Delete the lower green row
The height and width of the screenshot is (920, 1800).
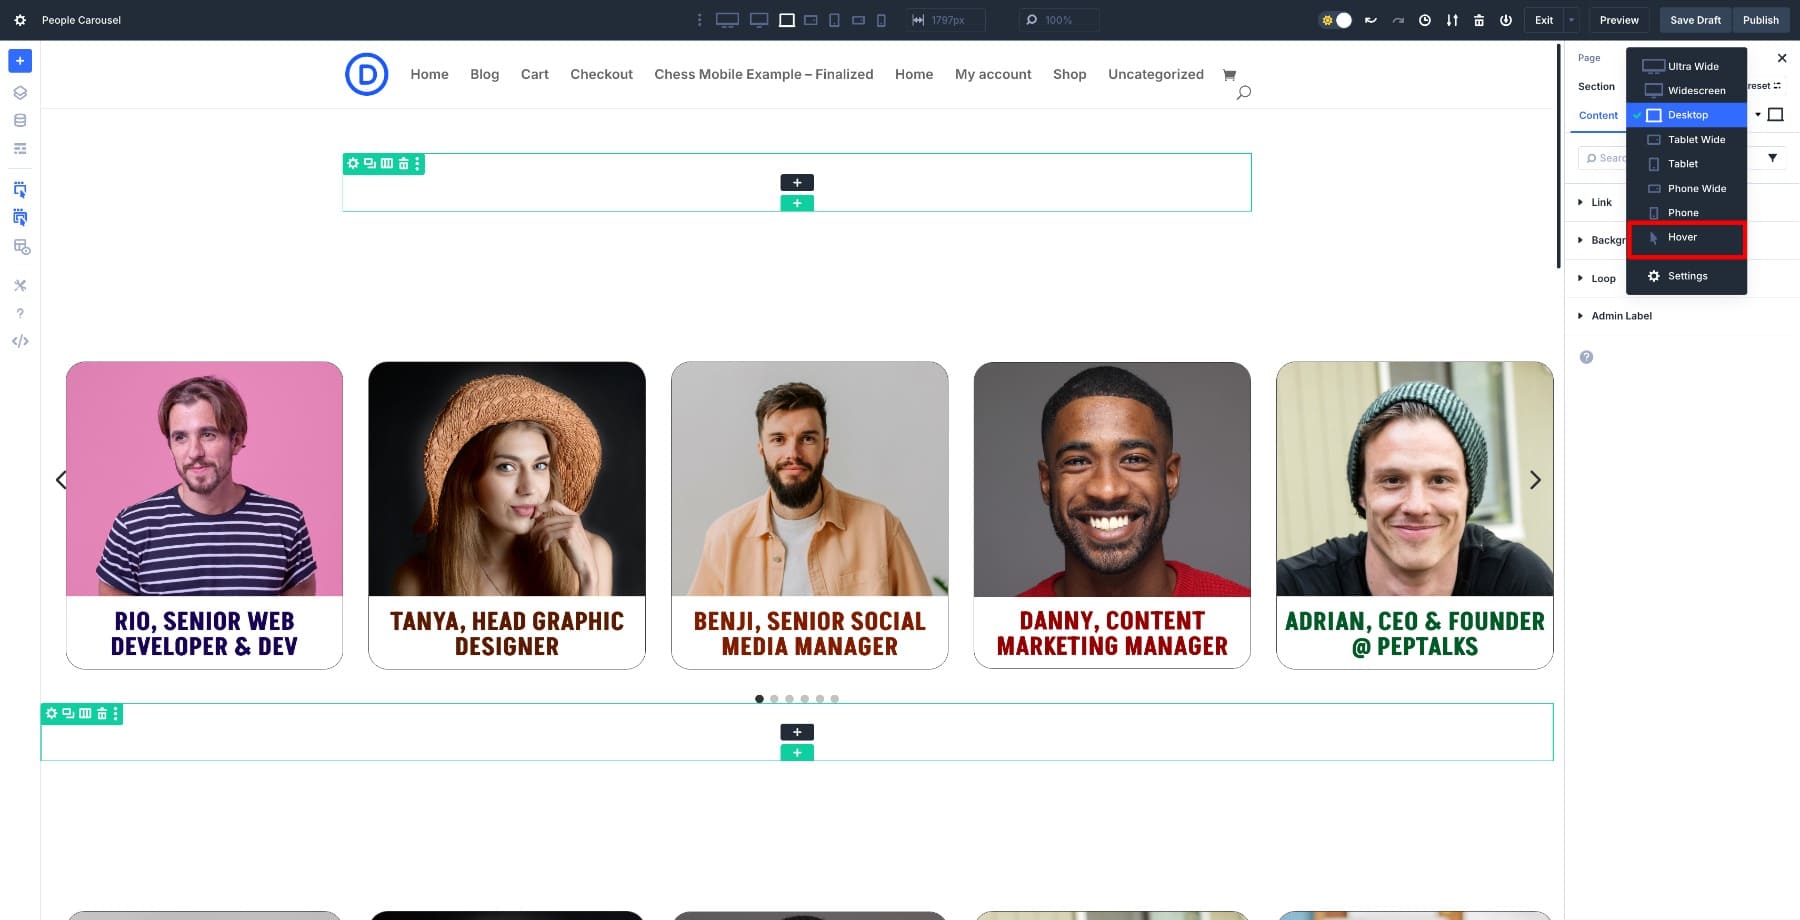pyautogui.click(x=101, y=713)
